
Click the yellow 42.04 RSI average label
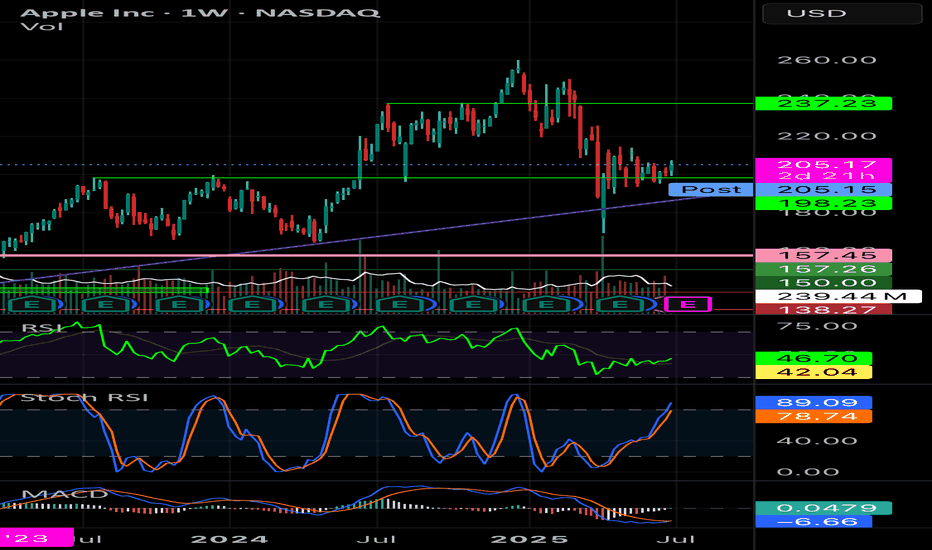[x=813, y=372]
